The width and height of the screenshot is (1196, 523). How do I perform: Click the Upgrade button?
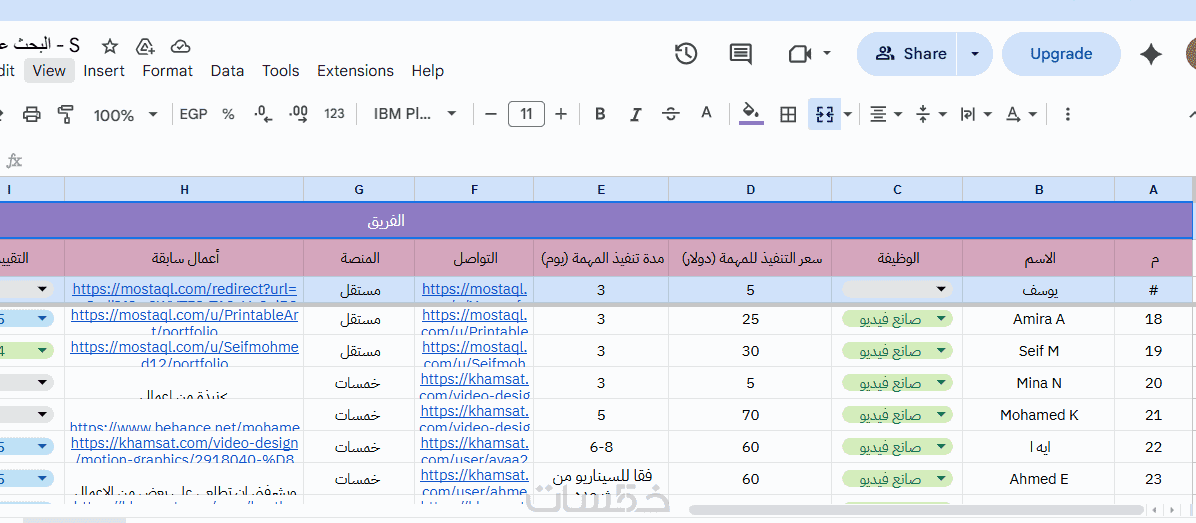(1061, 54)
